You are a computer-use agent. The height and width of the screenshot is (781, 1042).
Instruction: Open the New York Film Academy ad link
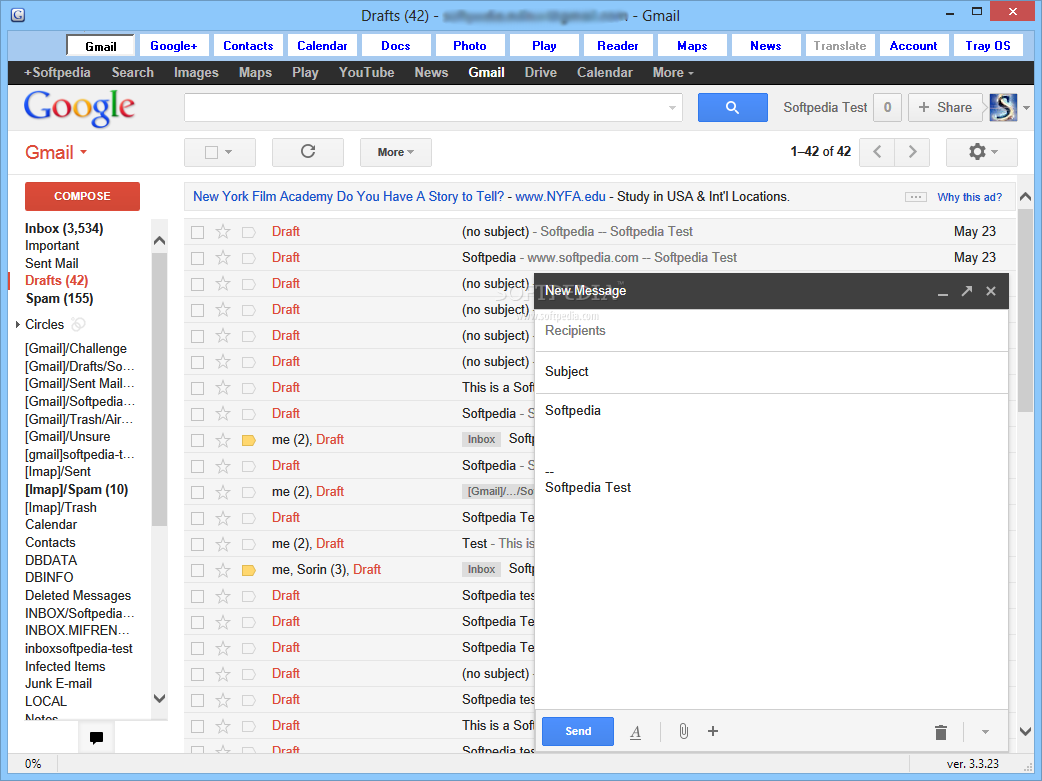tap(348, 197)
